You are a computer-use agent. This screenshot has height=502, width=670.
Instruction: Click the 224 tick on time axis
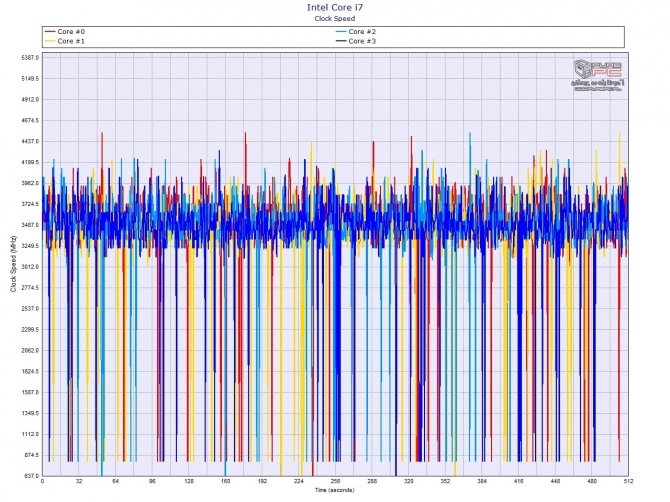[299, 481]
